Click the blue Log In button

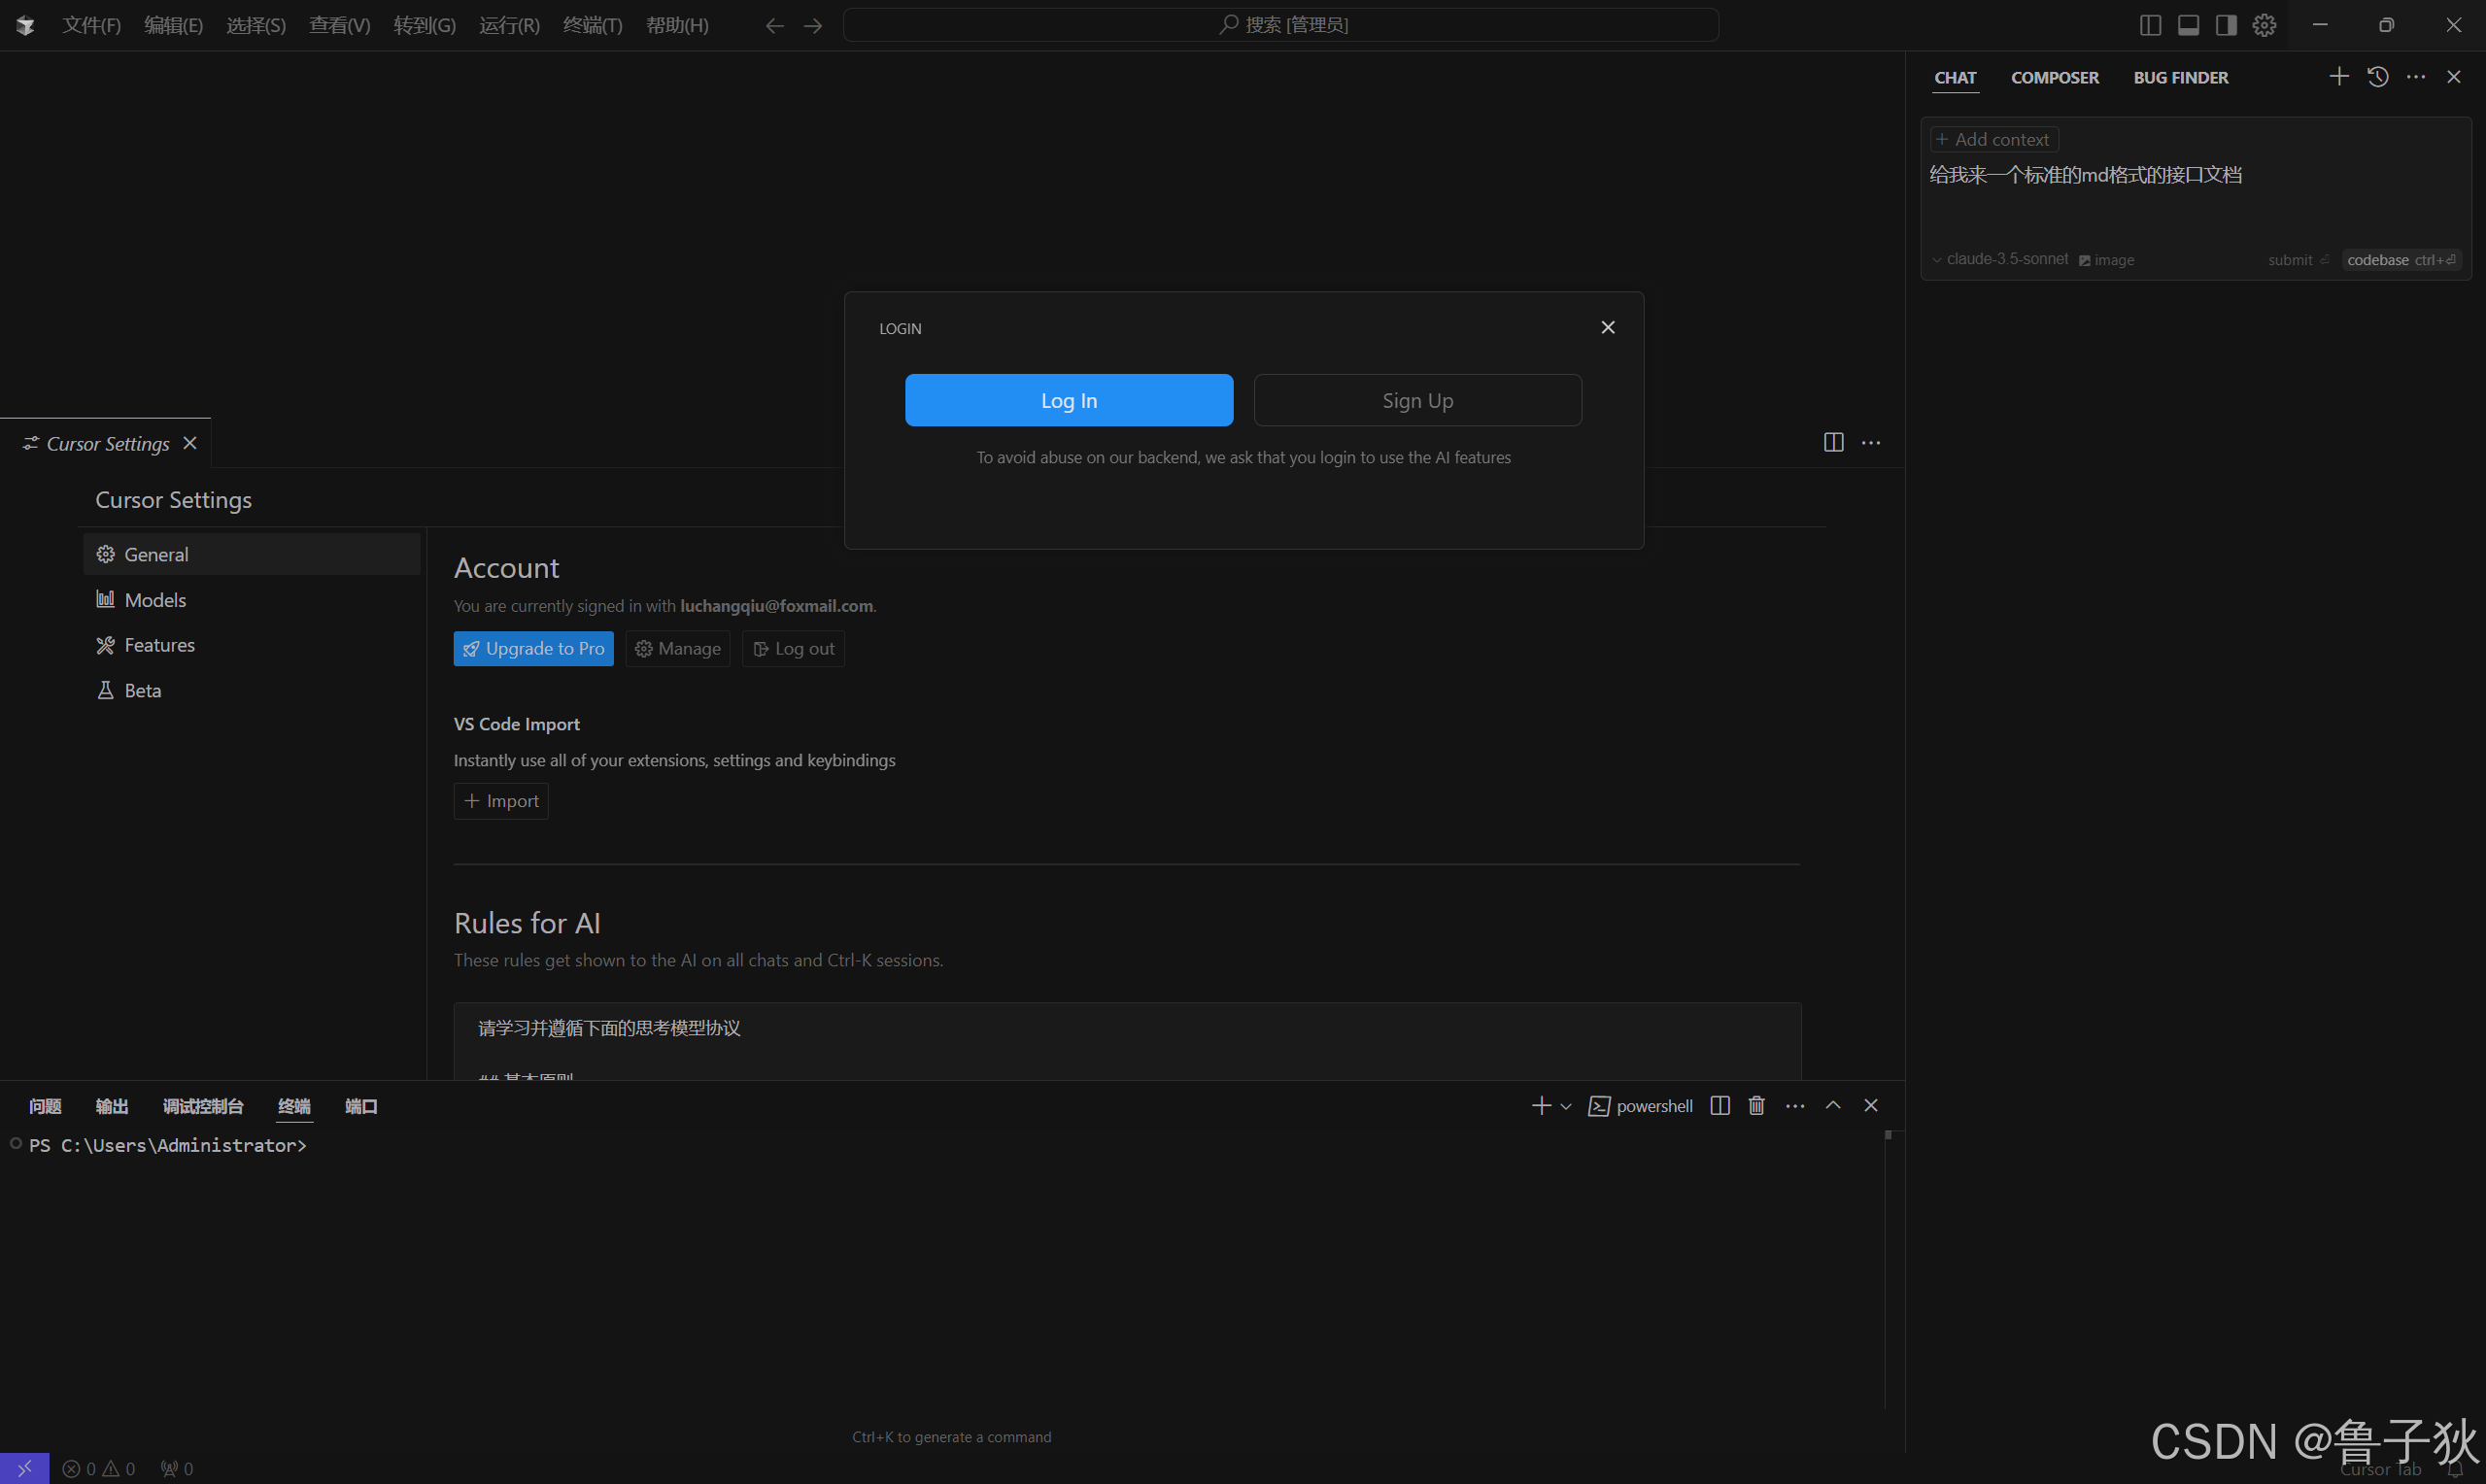[x=1068, y=400]
